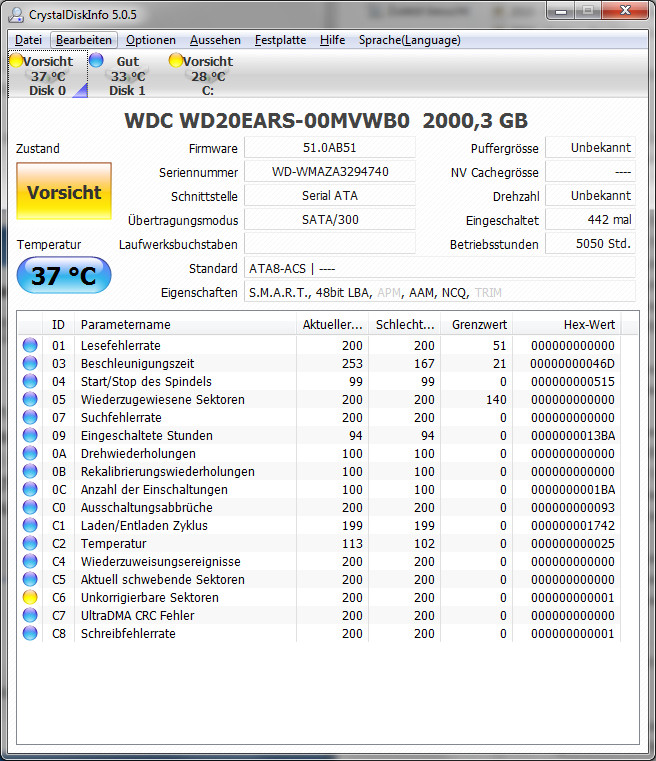Click the Eigenschaften features field
This screenshot has height=761, width=656.
click(x=440, y=292)
